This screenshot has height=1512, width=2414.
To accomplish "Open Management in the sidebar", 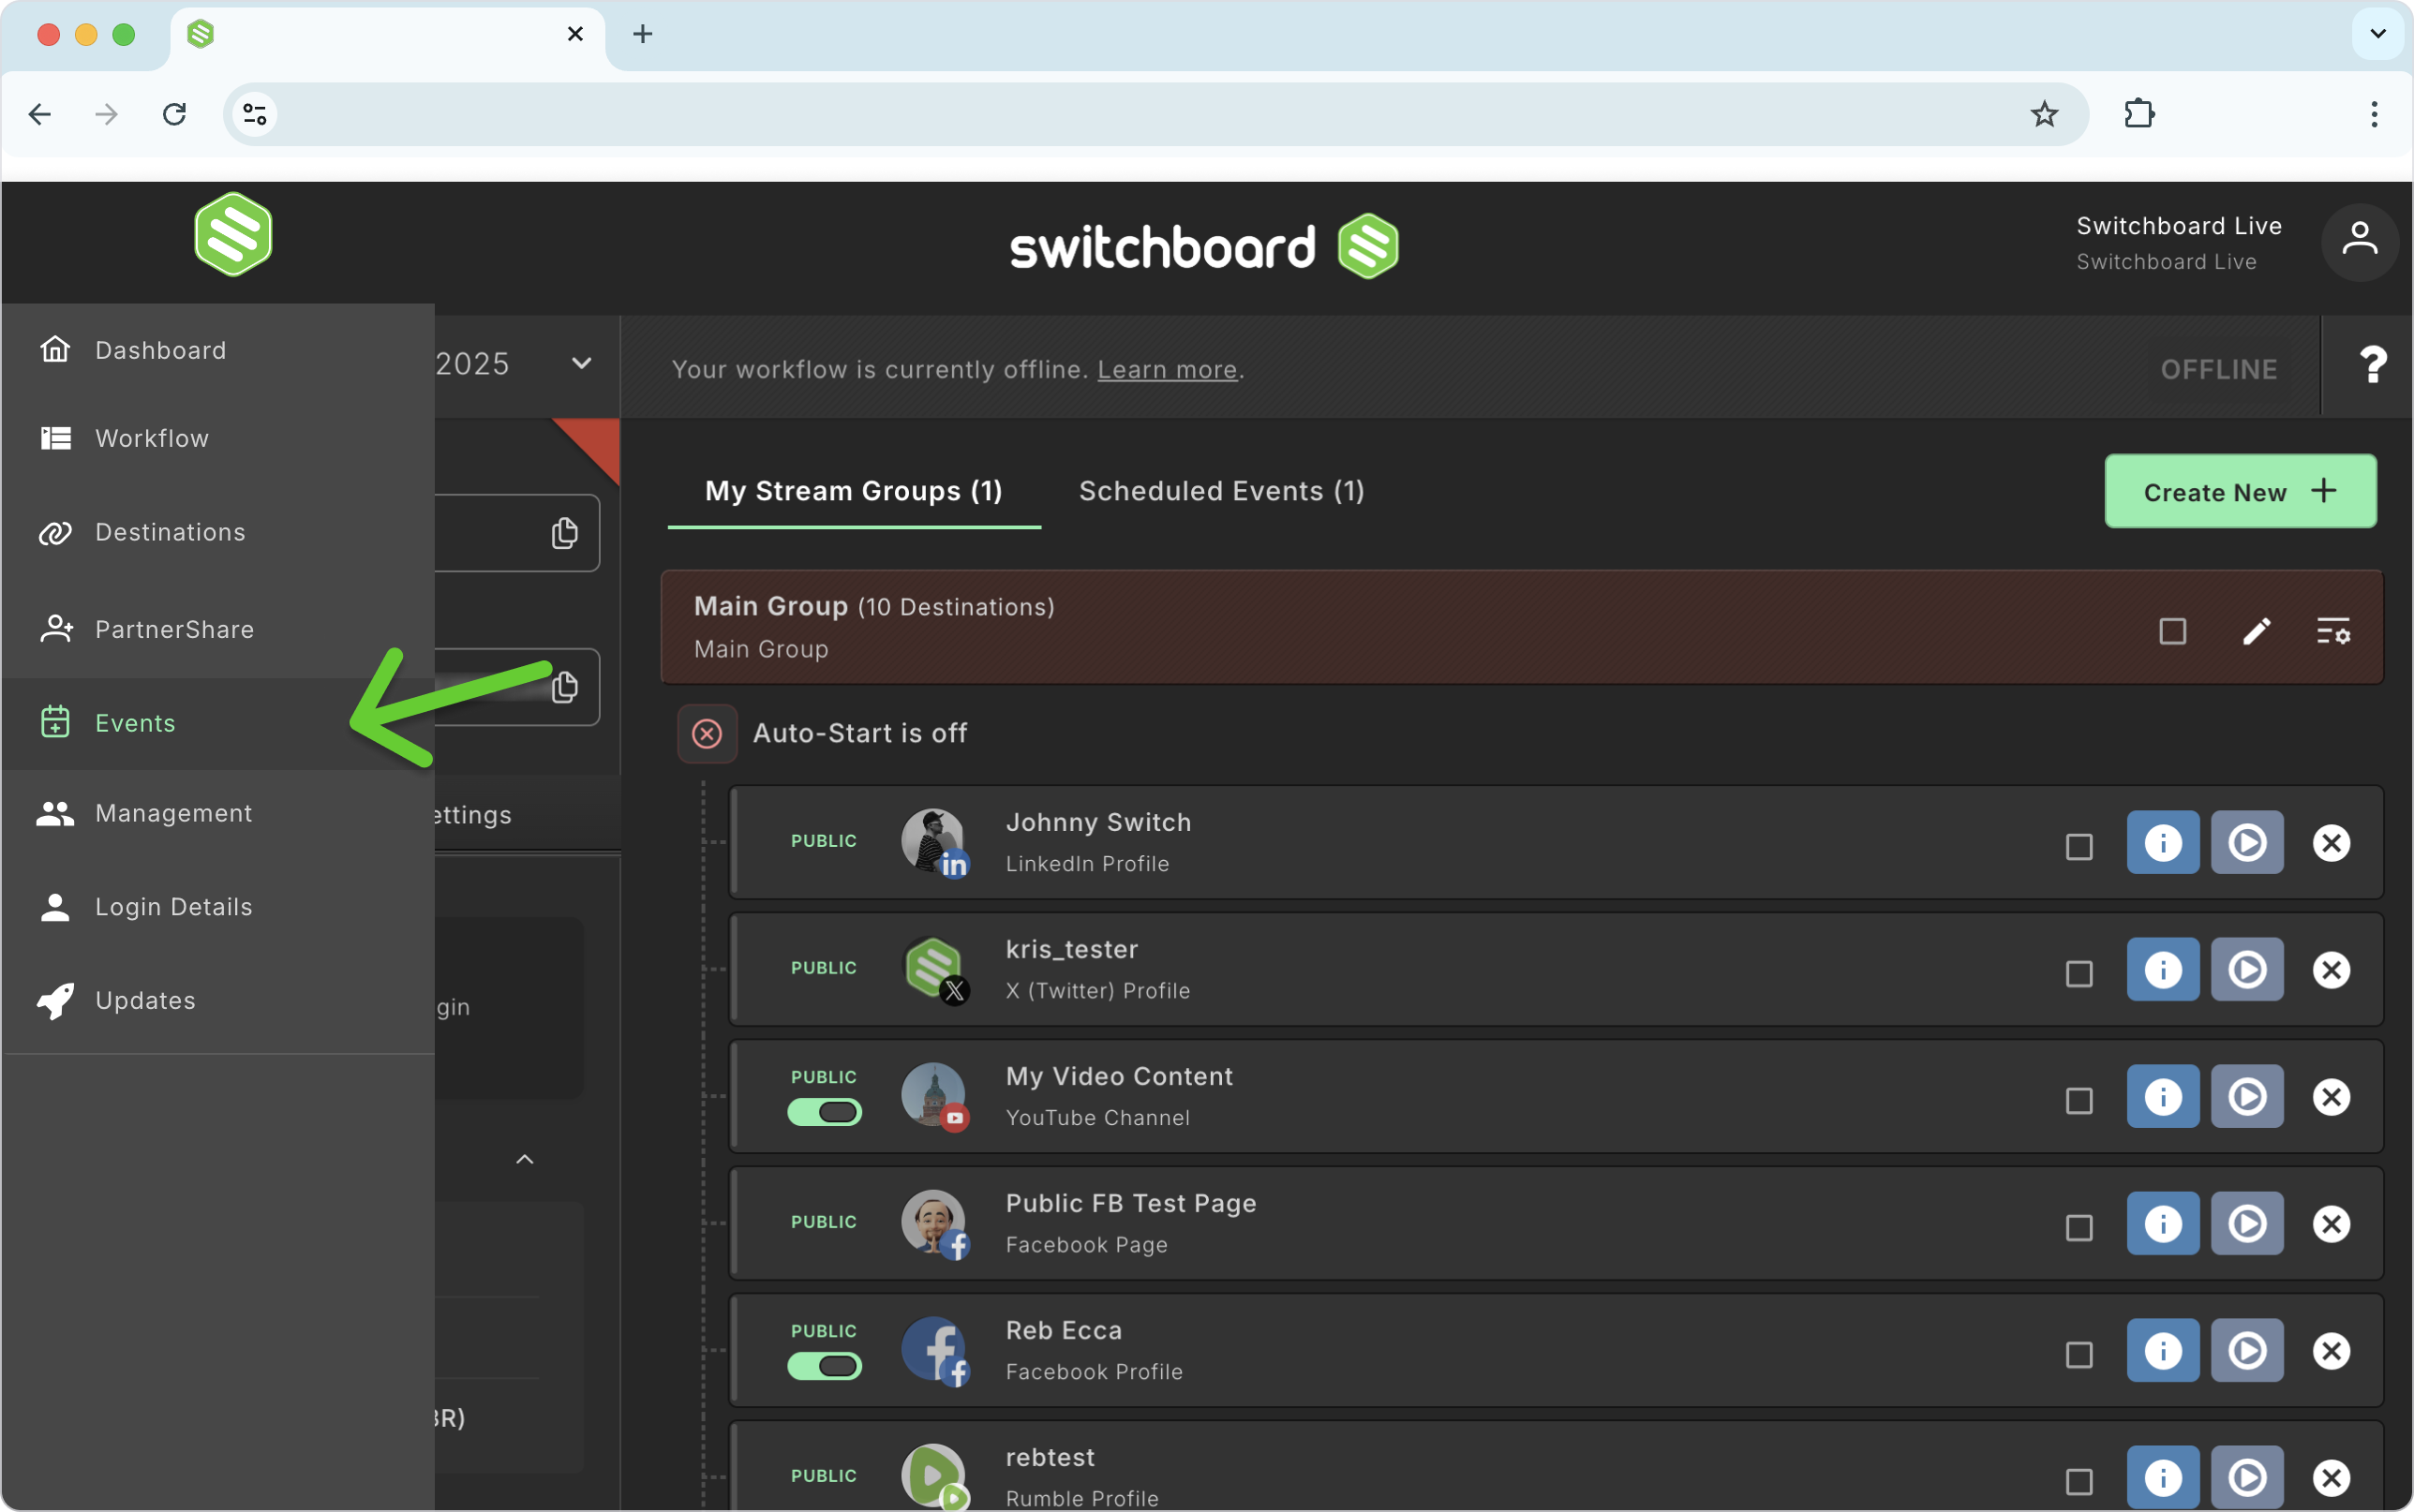I will click(x=218, y=813).
